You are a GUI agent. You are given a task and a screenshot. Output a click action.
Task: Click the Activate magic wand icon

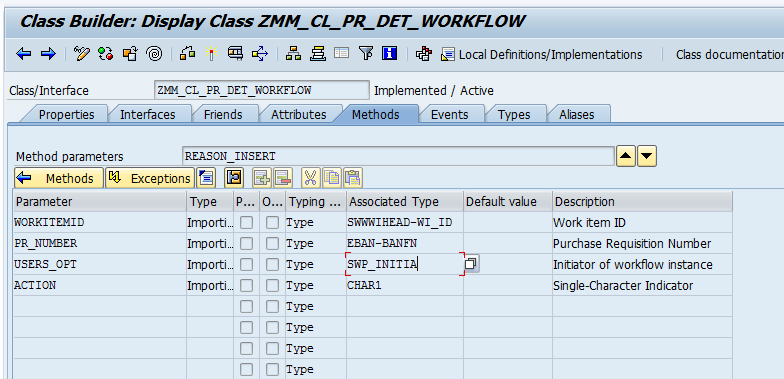click(212, 54)
